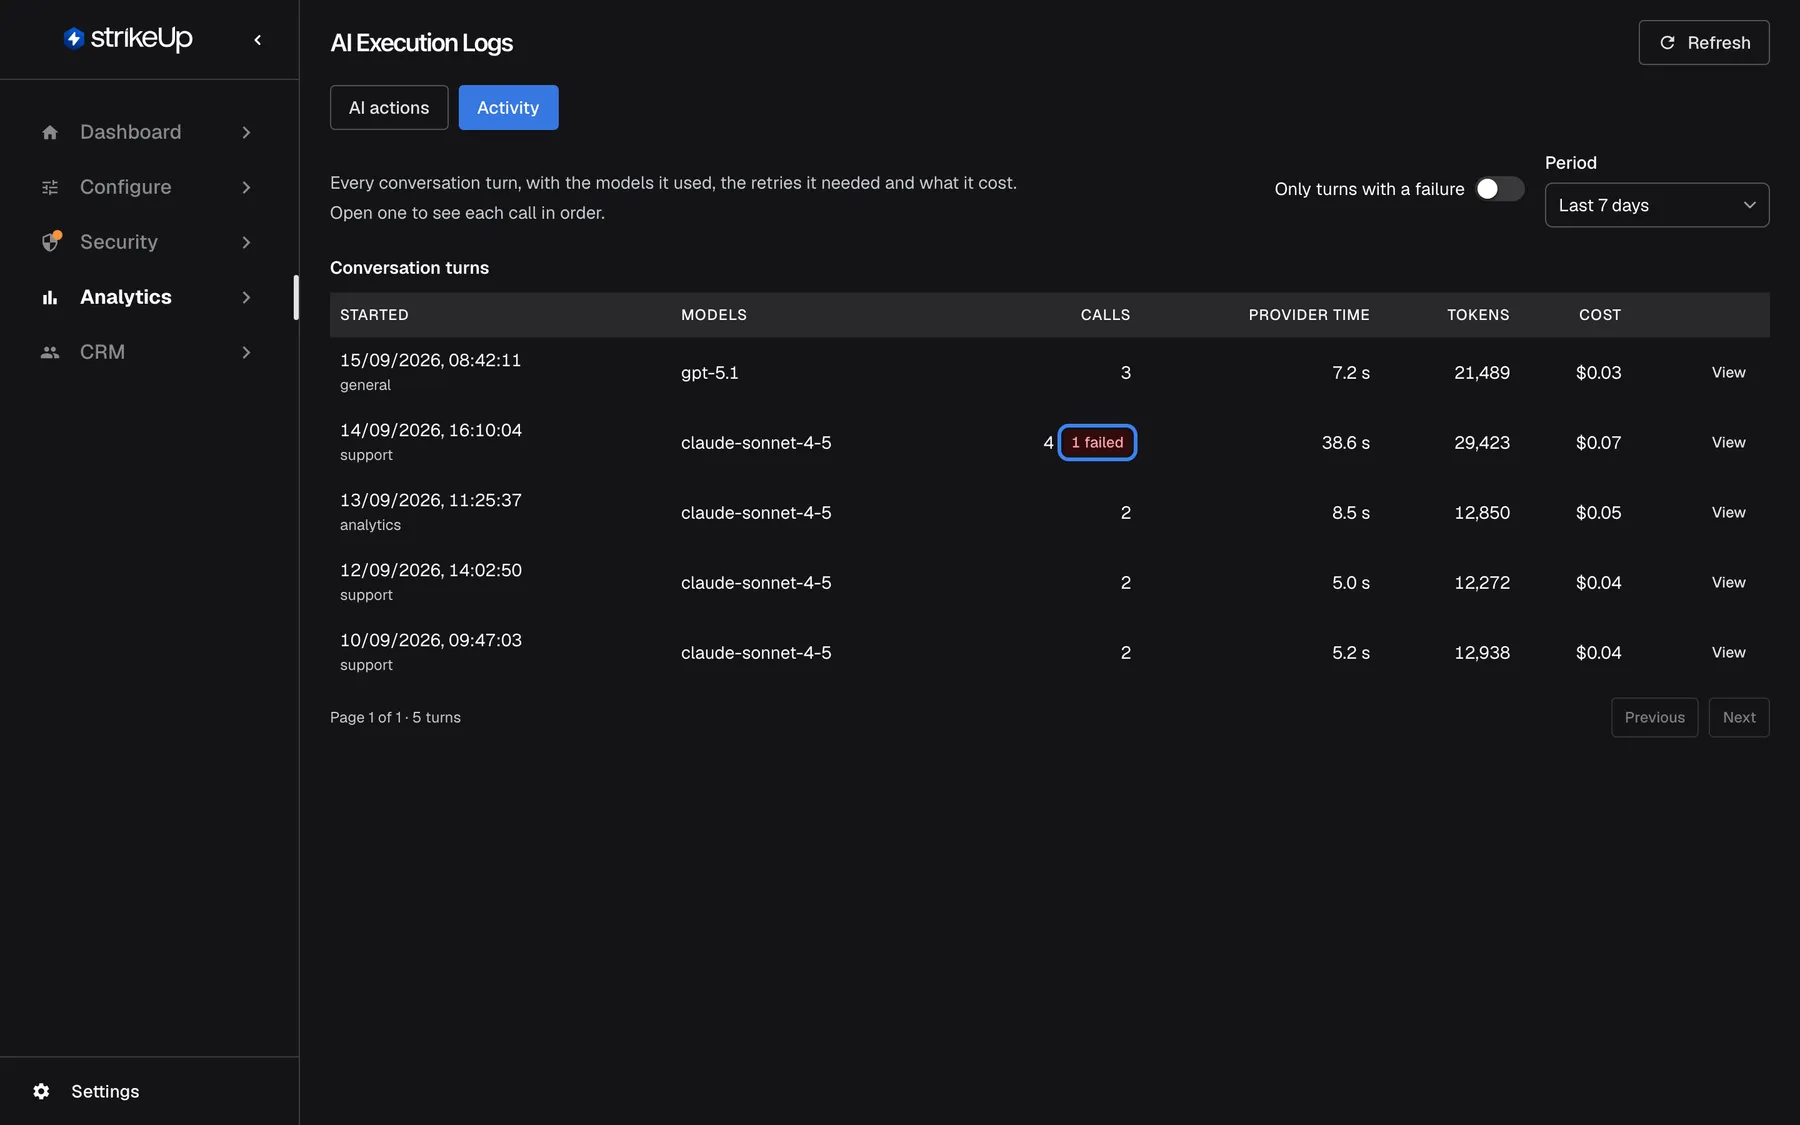Screen dimensions: 1800x1125
Task: Select the Activity tab
Action: tap(508, 107)
